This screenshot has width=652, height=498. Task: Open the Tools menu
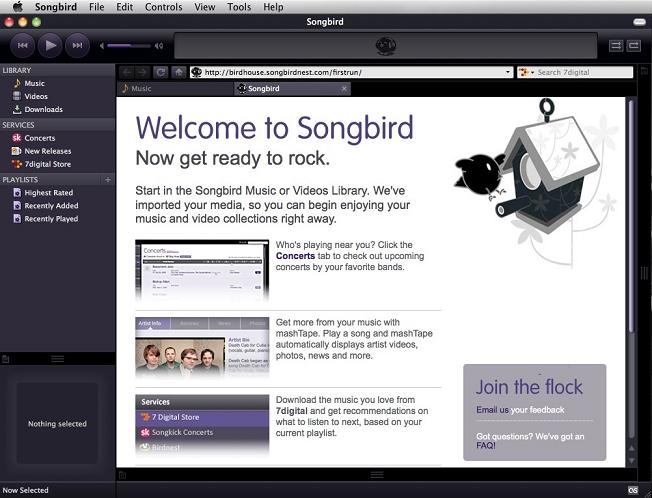[x=239, y=7]
